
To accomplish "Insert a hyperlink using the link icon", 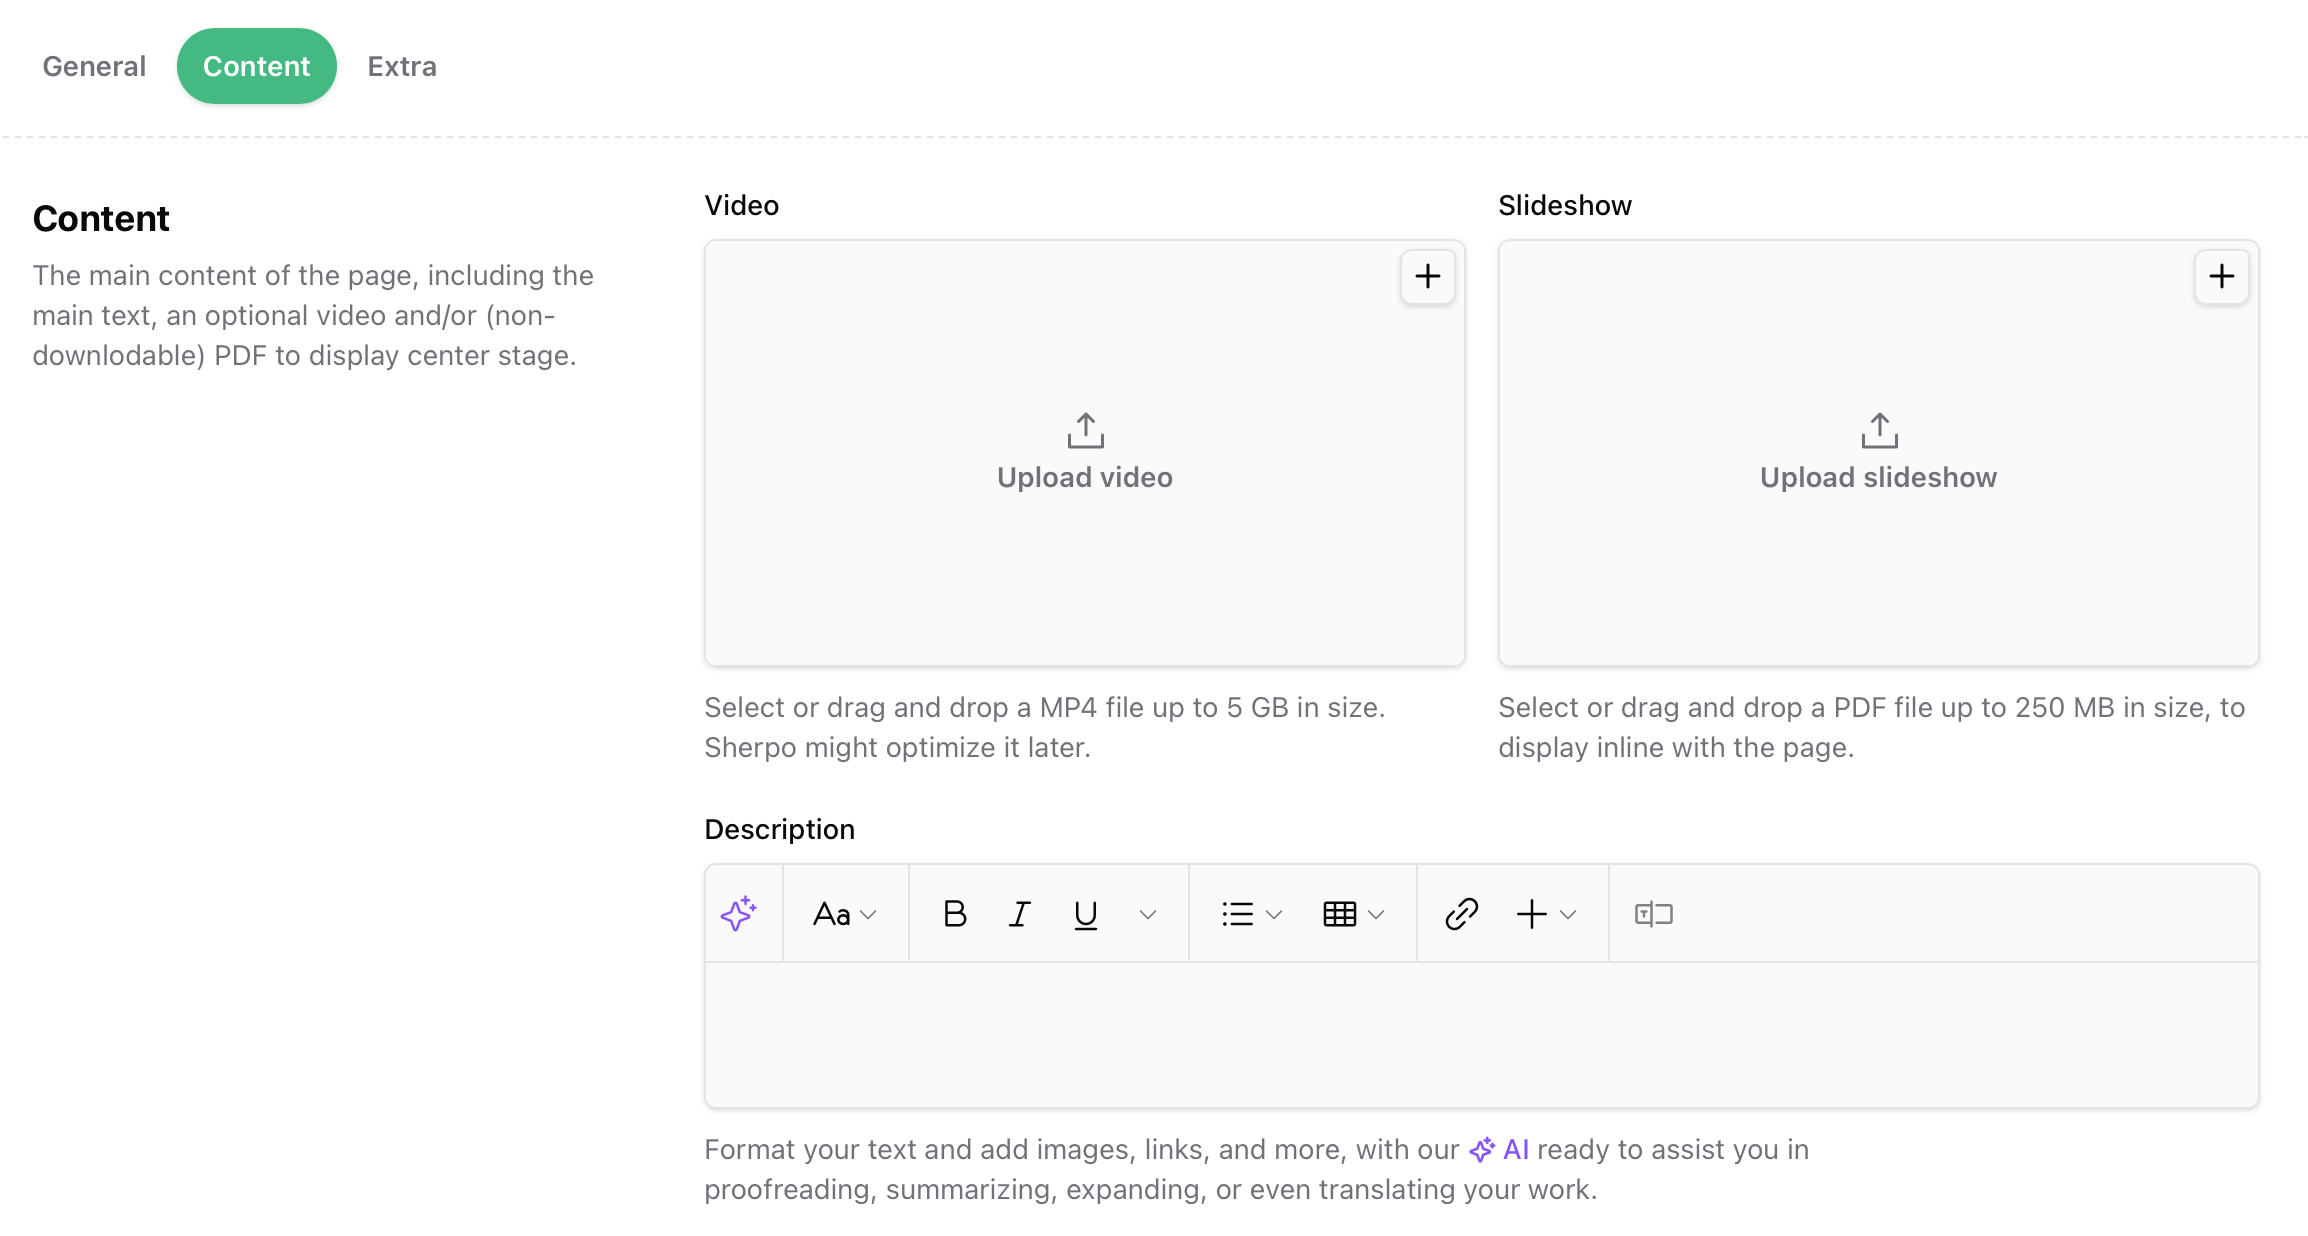I will point(1461,913).
